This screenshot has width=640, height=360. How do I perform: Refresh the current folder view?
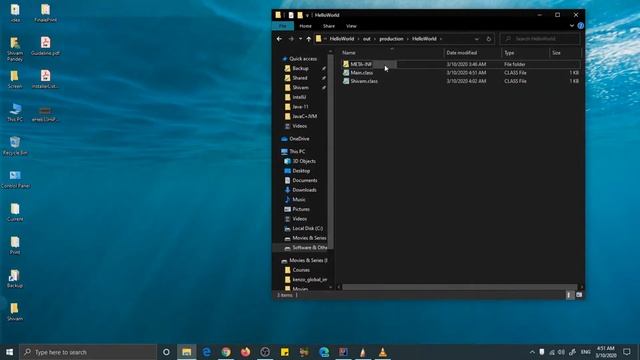pyautogui.click(x=489, y=39)
